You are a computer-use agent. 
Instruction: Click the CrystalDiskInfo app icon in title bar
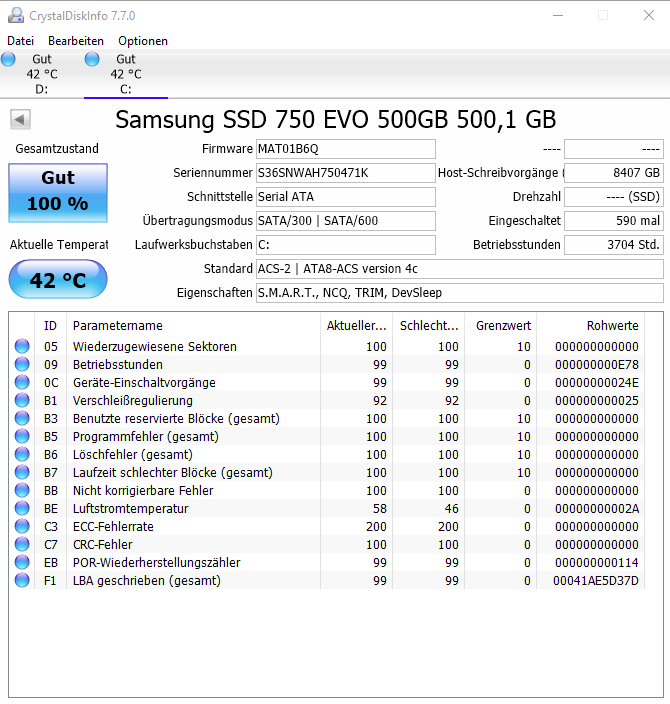pos(16,15)
